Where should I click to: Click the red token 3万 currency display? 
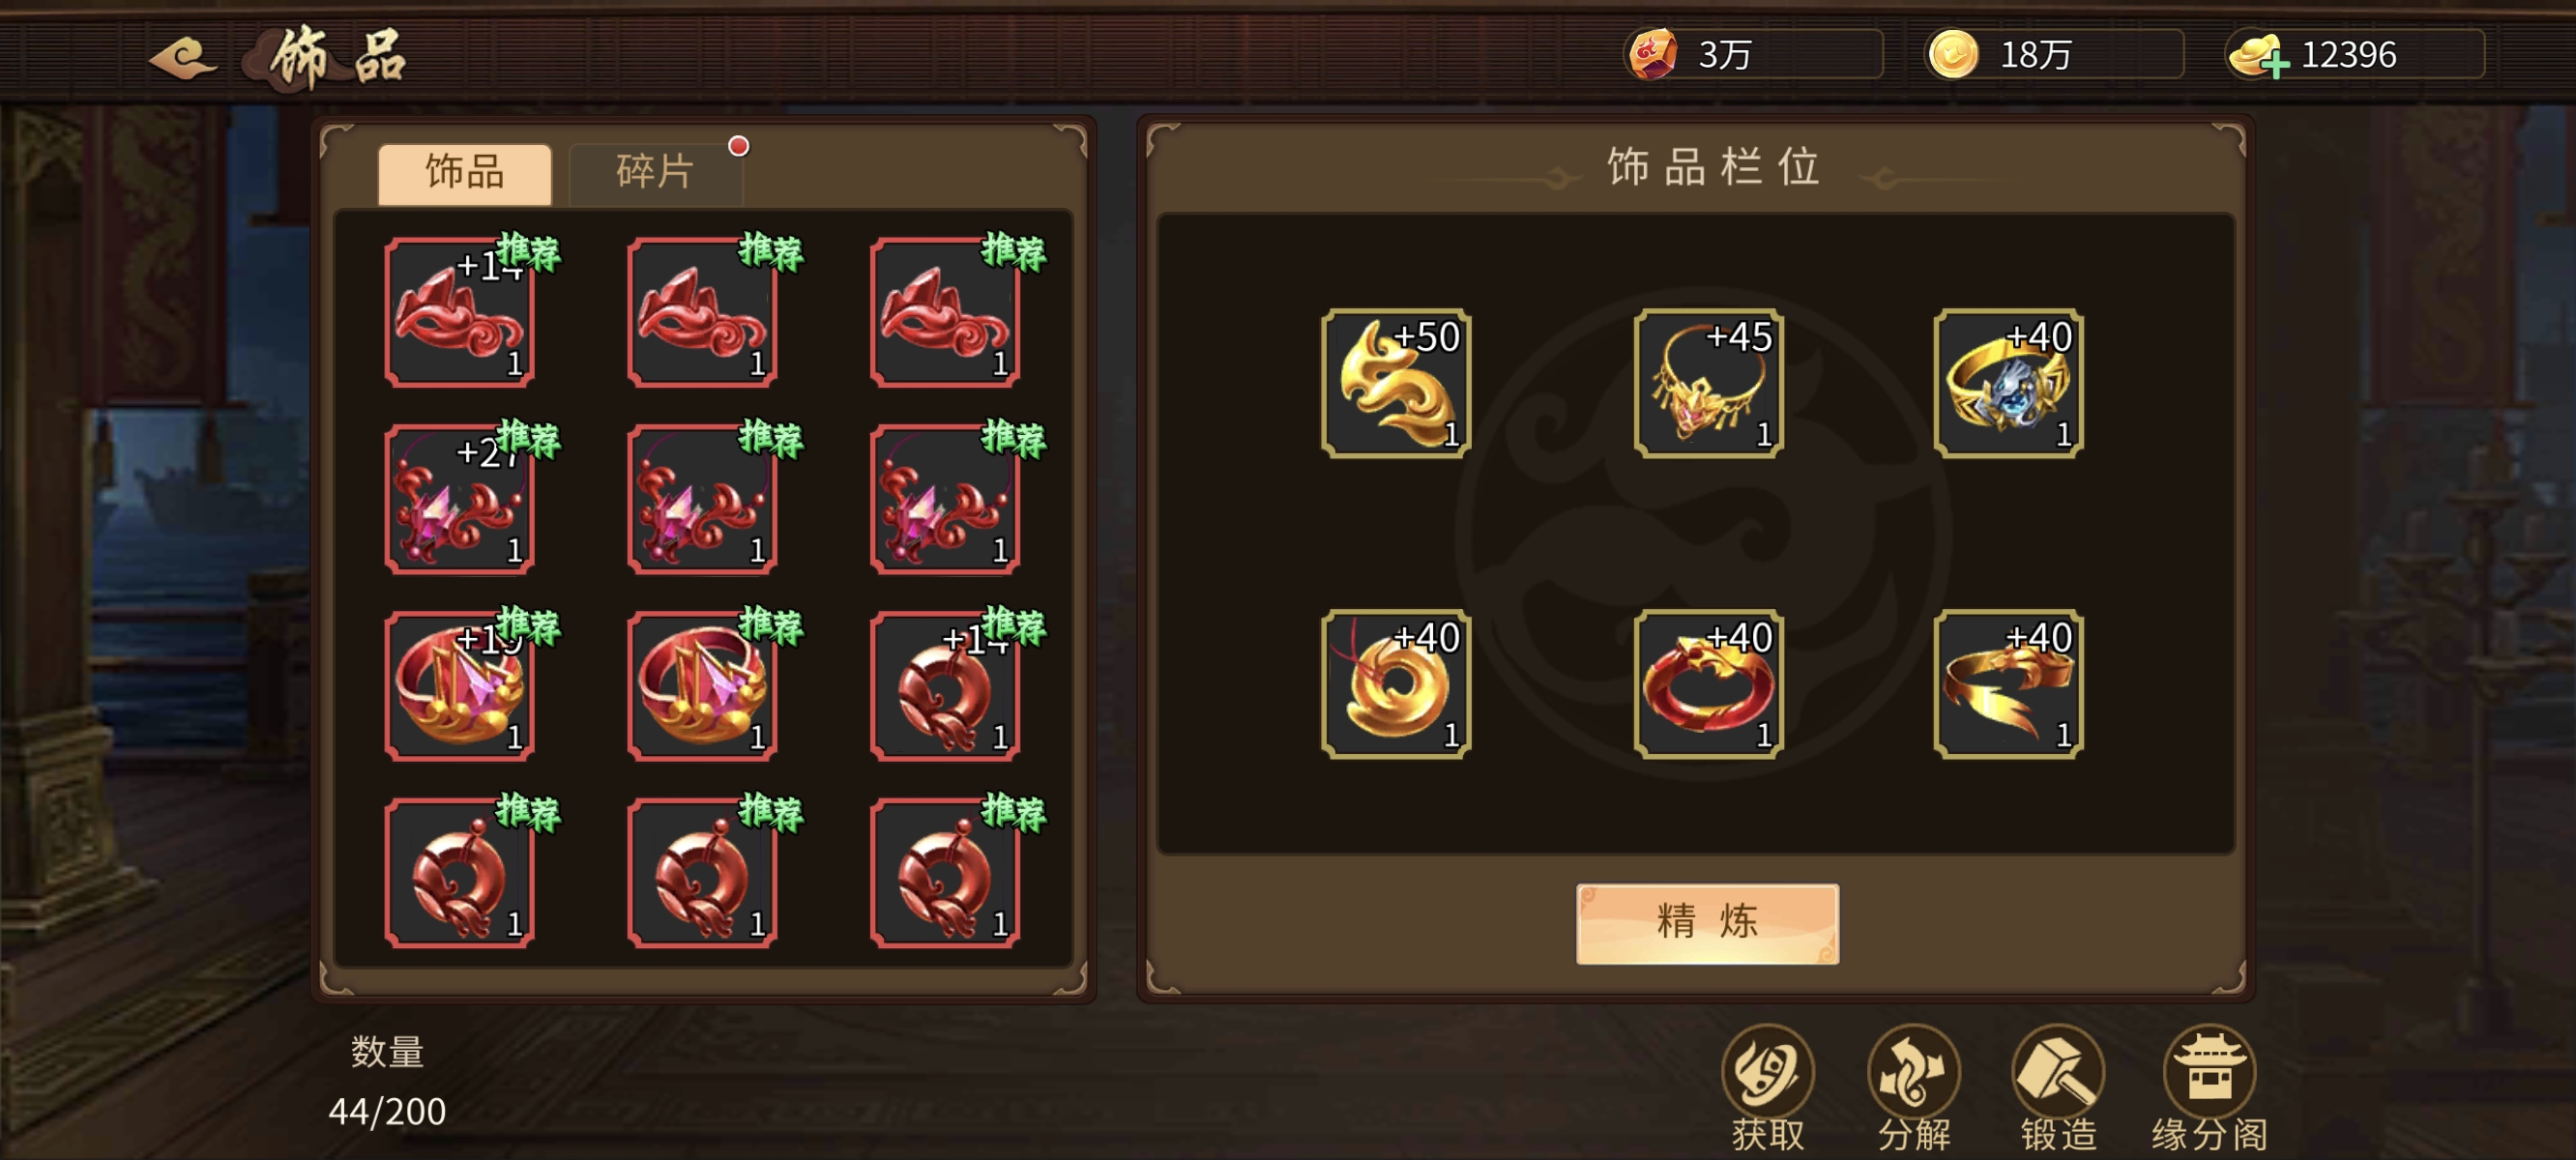click(x=1753, y=55)
